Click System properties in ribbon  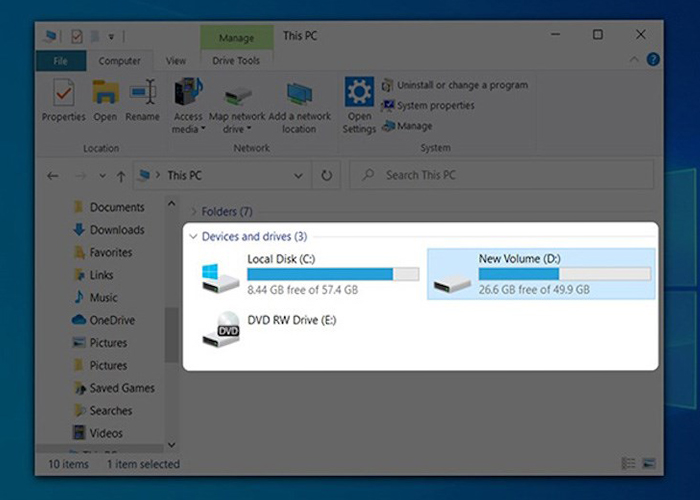pos(435,106)
